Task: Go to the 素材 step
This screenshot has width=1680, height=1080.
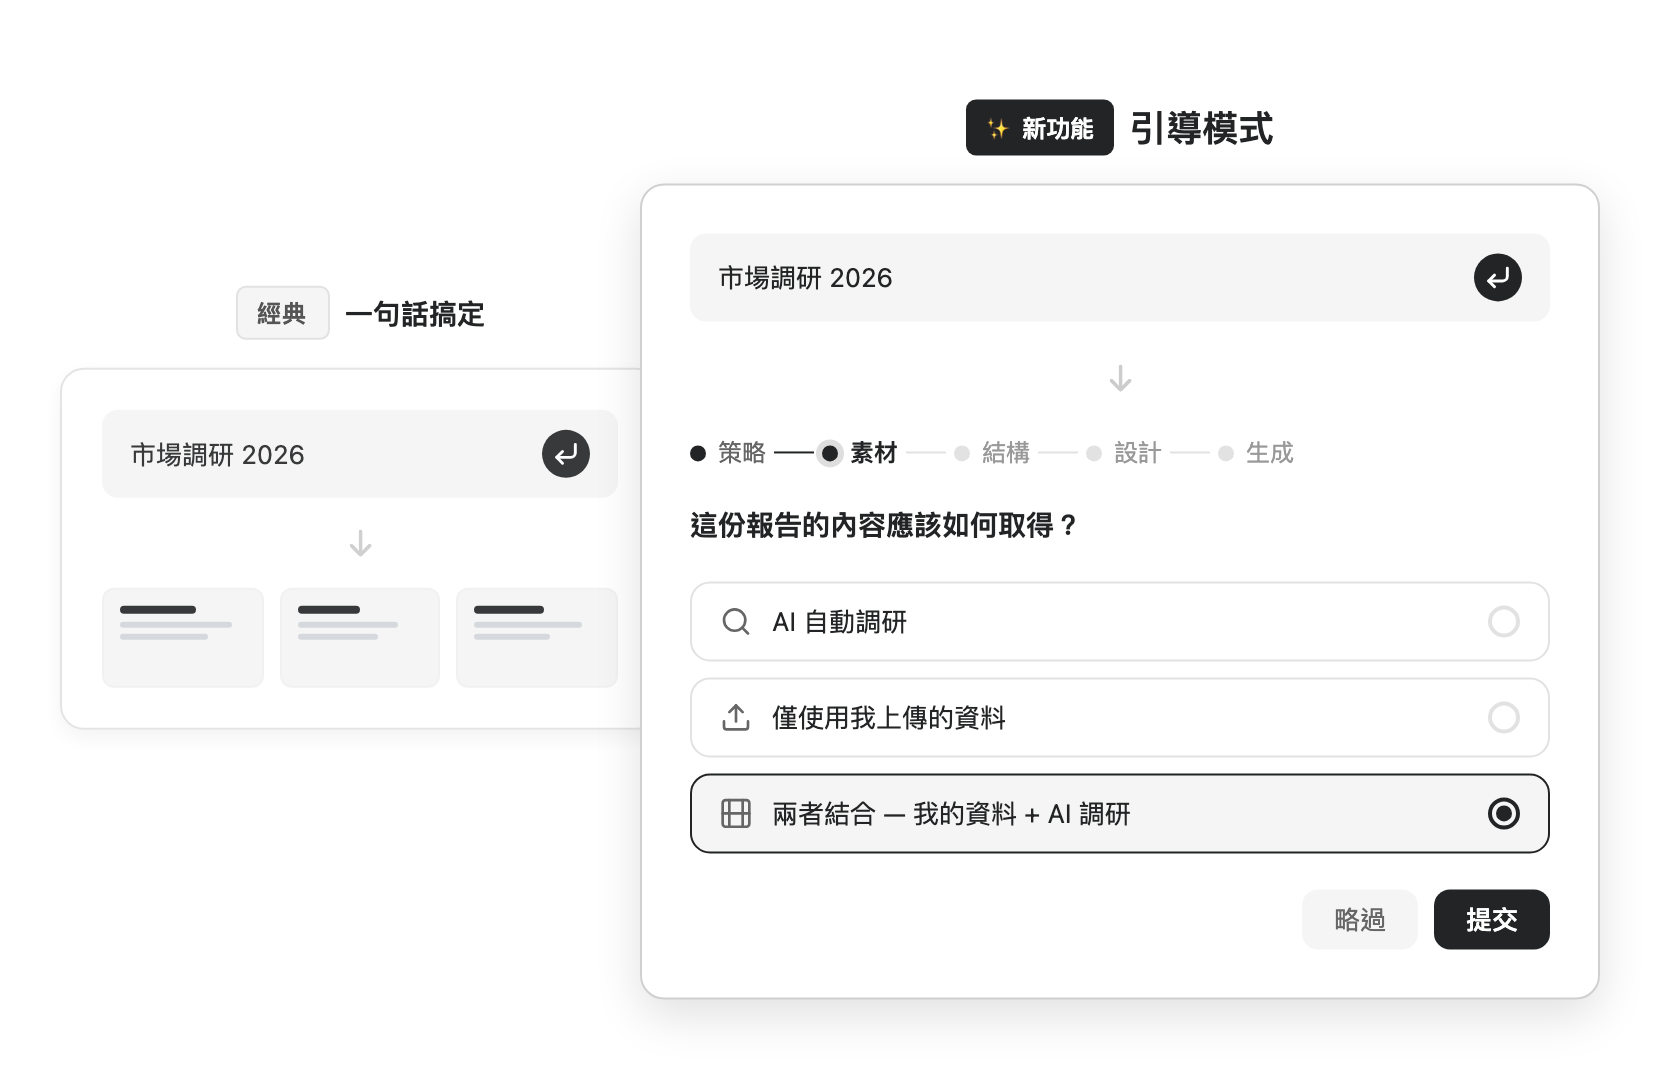Action: (x=860, y=453)
